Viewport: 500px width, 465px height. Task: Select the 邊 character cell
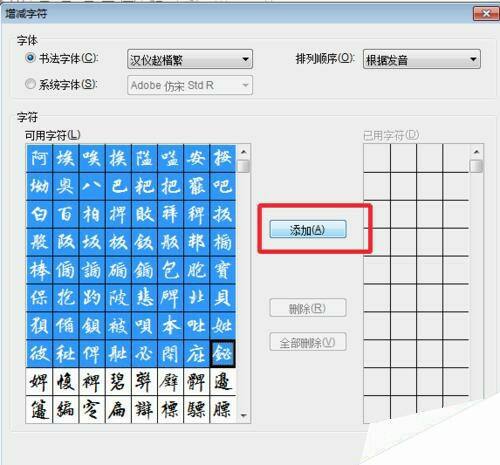223,382
